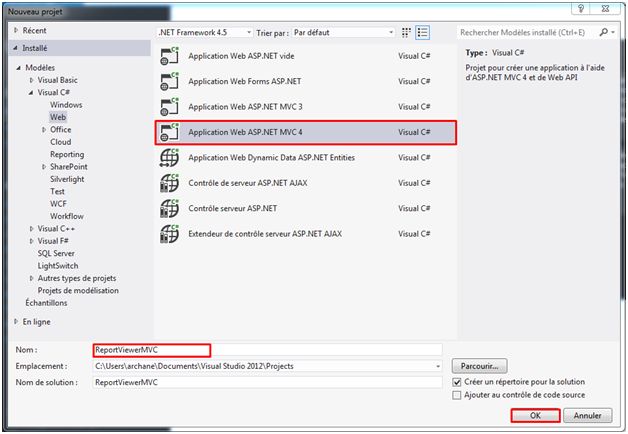Click the Annuler button
628x434 pixels.
(588, 416)
